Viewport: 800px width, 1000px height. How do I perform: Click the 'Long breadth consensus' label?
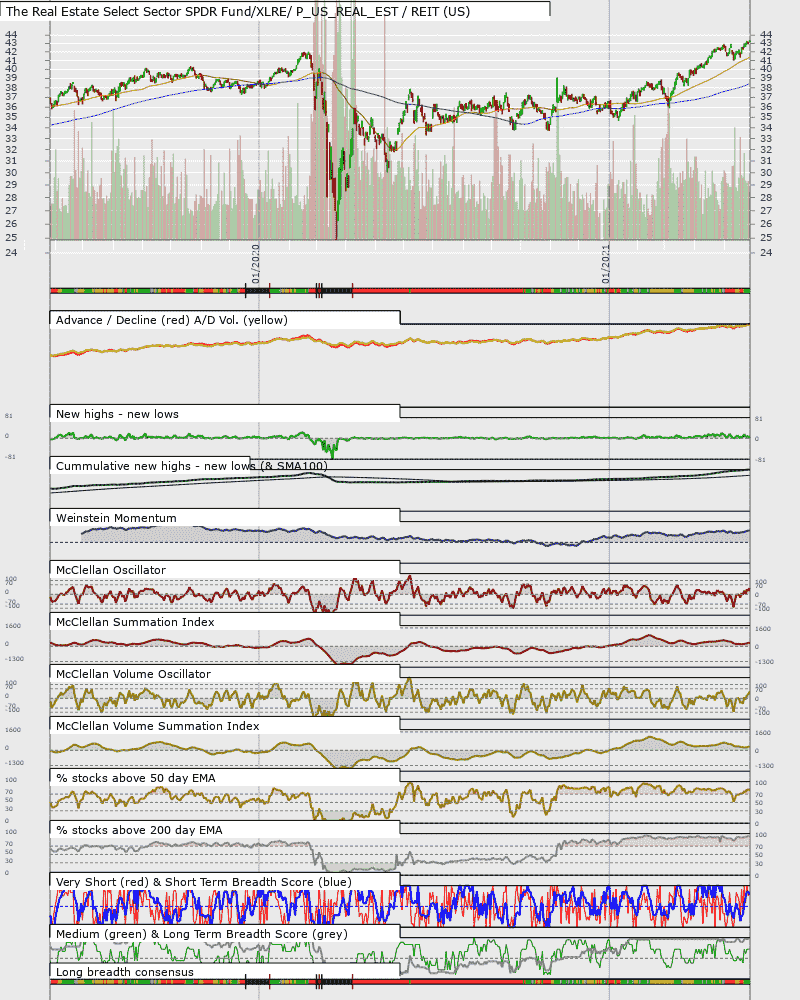coord(124,972)
